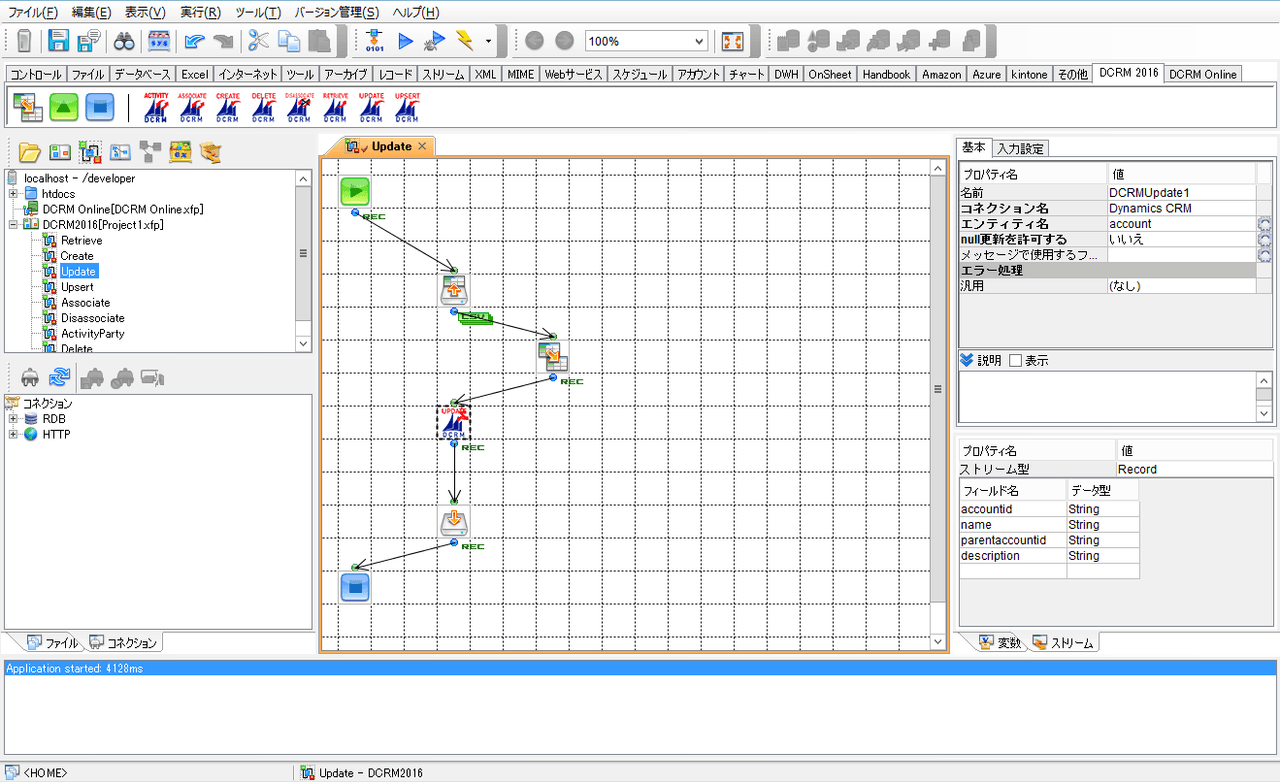Click the yellow lightning bolt icon
The image size is (1280, 782).
click(x=465, y=41)
